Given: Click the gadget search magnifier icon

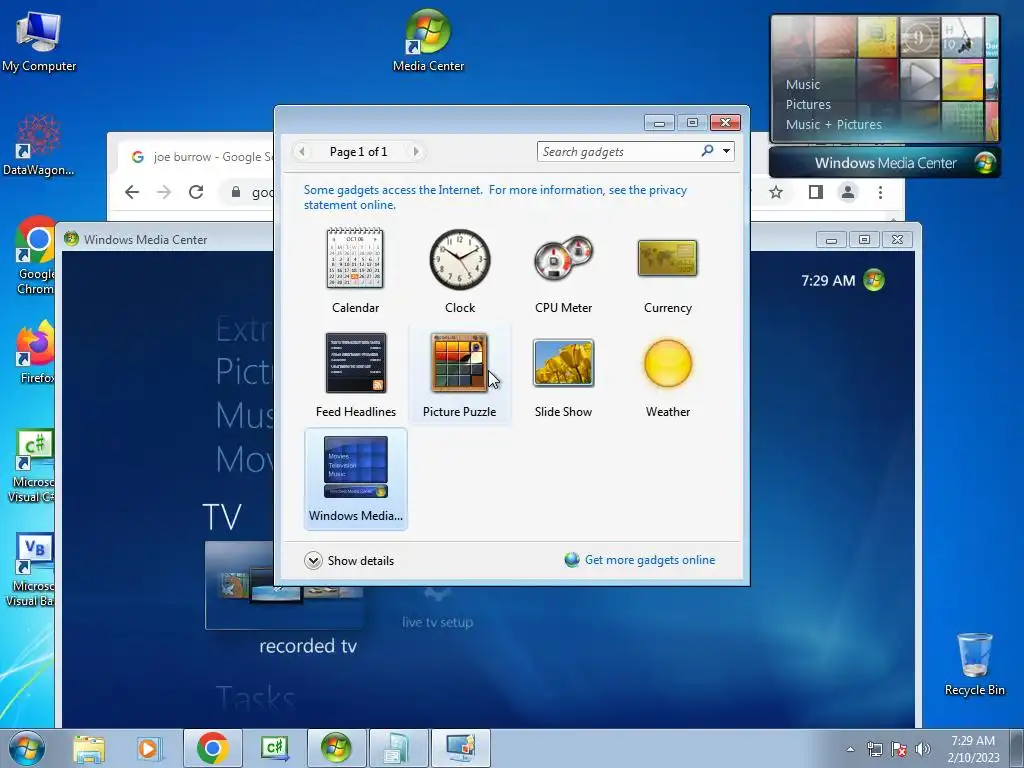Looking at the screenshot, I should click(x=707, y=151).
